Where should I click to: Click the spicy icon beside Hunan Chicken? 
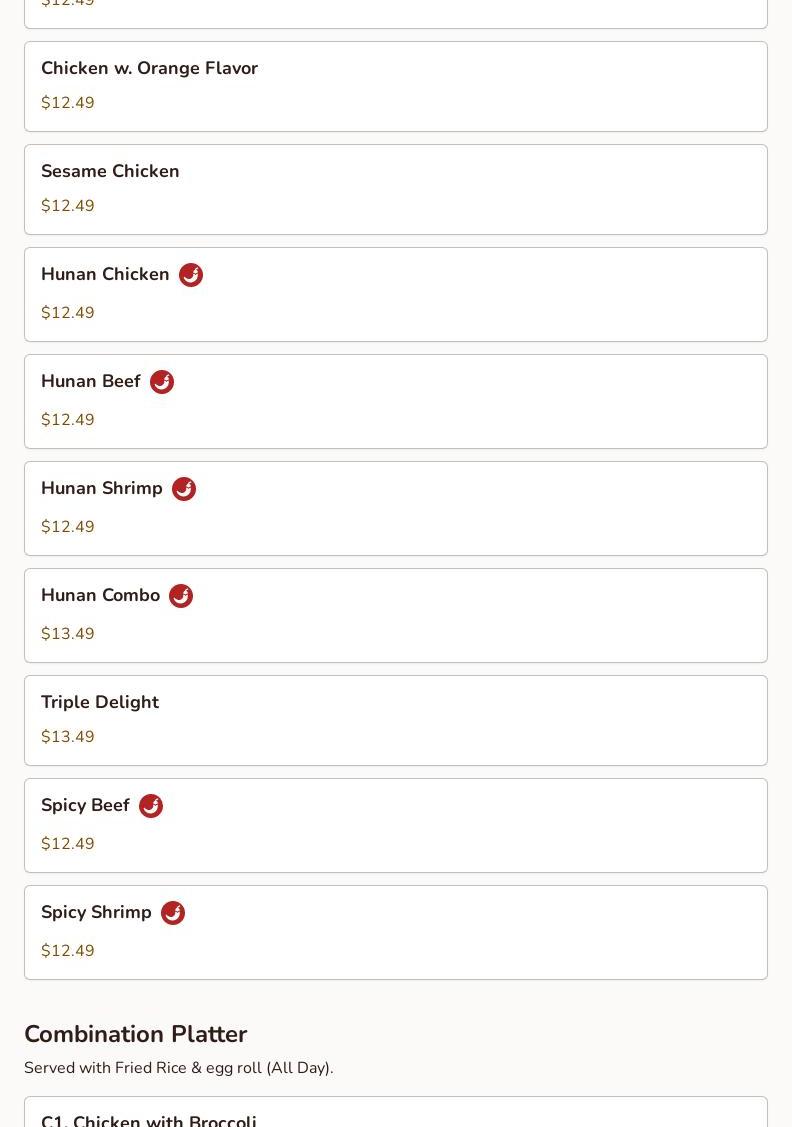(191, 275)
